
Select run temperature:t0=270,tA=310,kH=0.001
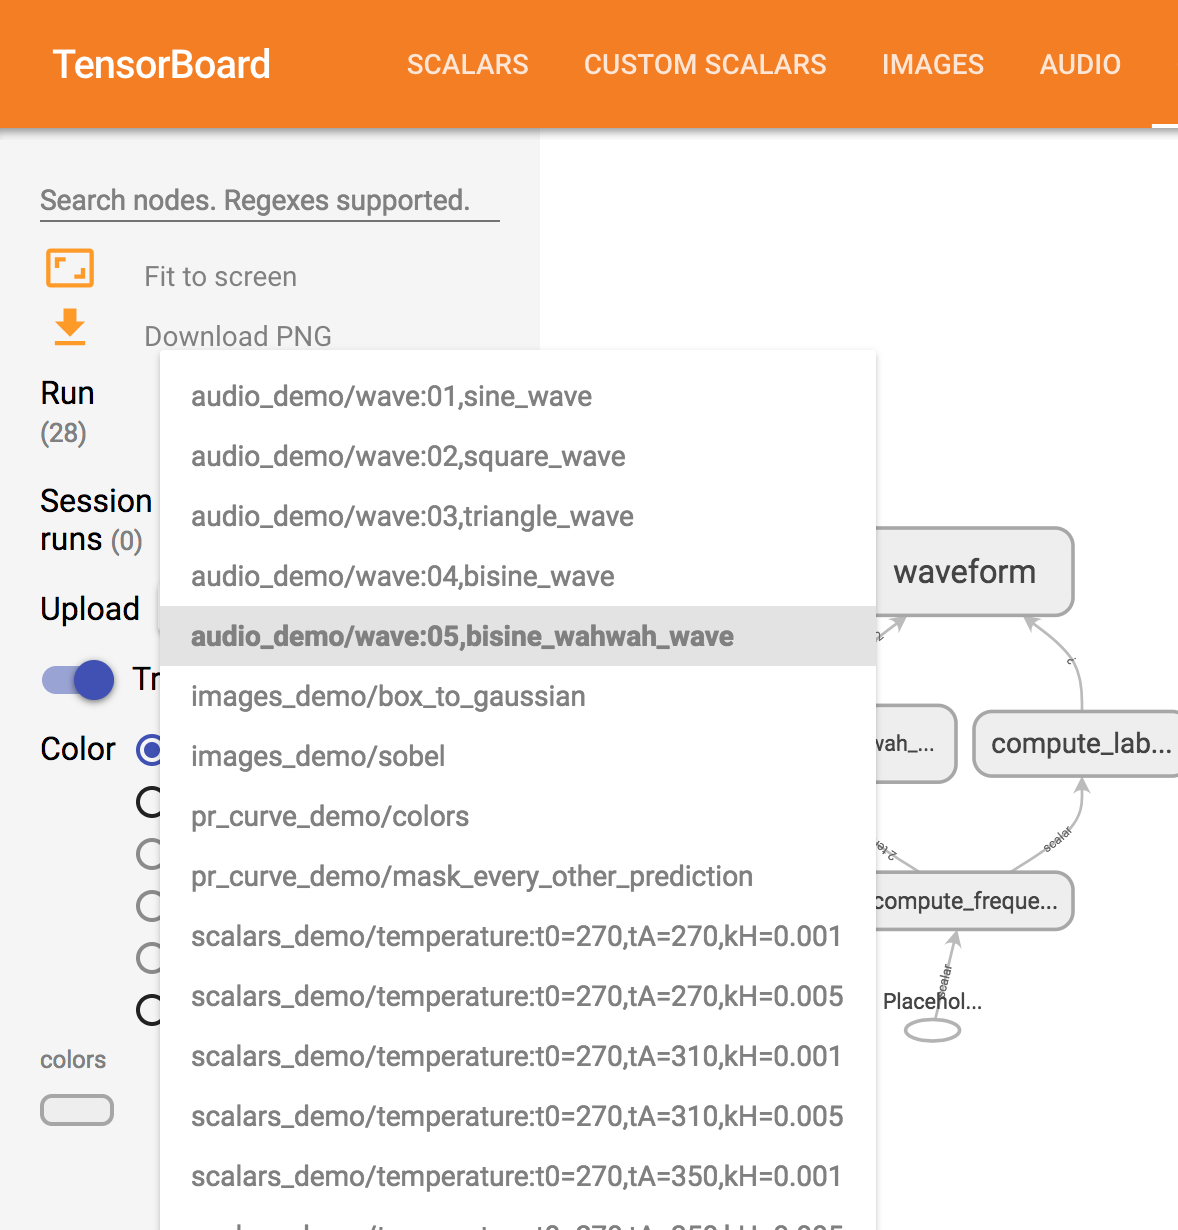518,1056
